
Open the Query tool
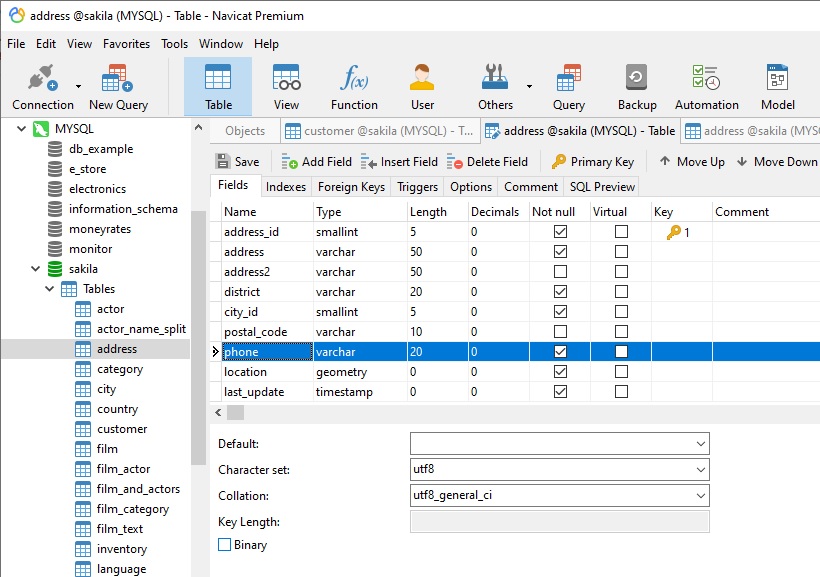(x=568, y=85)
